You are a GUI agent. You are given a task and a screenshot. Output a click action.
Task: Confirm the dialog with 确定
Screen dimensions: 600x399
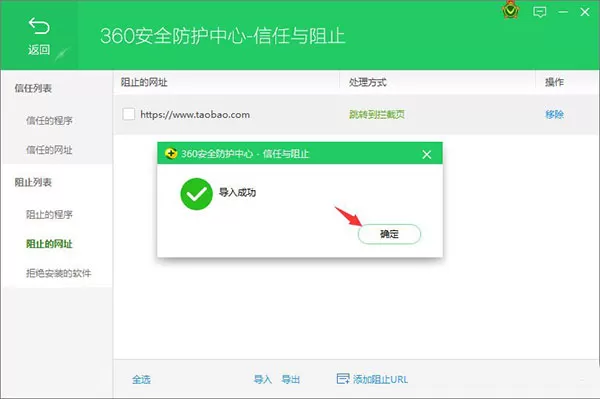pos(389,234)
